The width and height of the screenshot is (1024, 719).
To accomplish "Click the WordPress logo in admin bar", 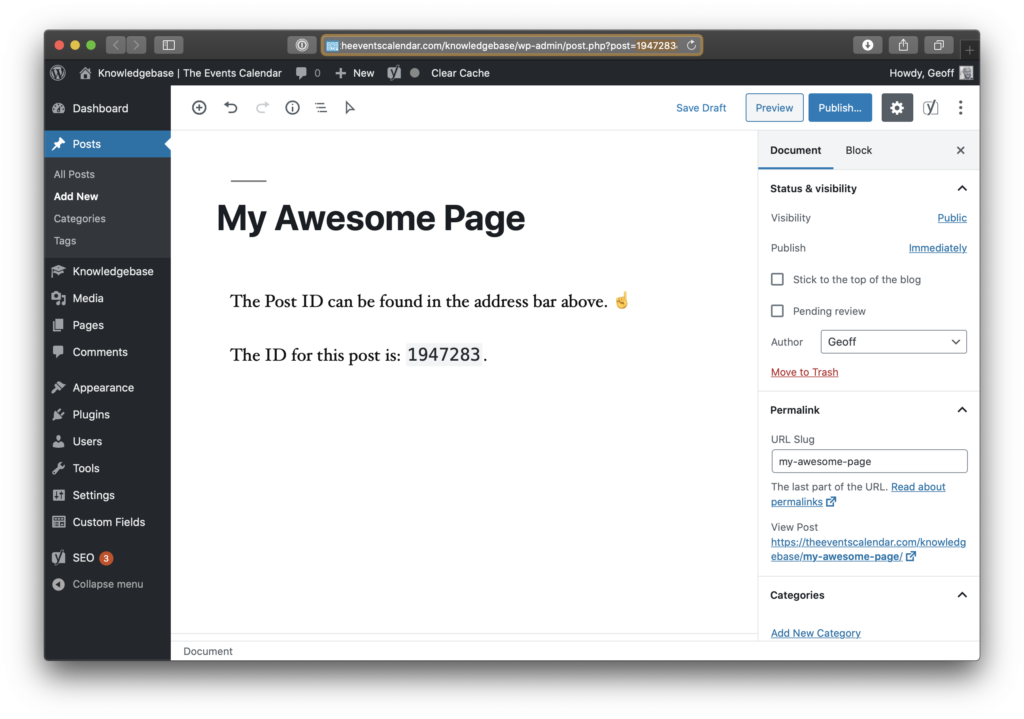I will coord(58,73).
